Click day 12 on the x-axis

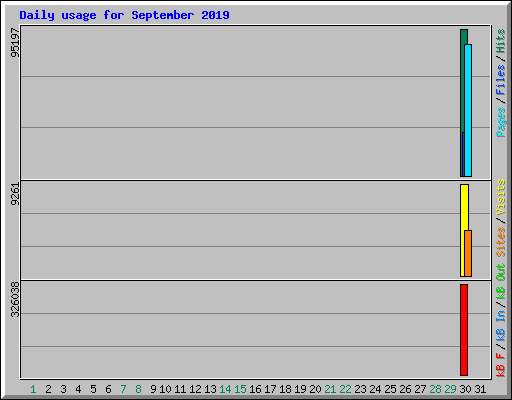[x=195, y=389]
